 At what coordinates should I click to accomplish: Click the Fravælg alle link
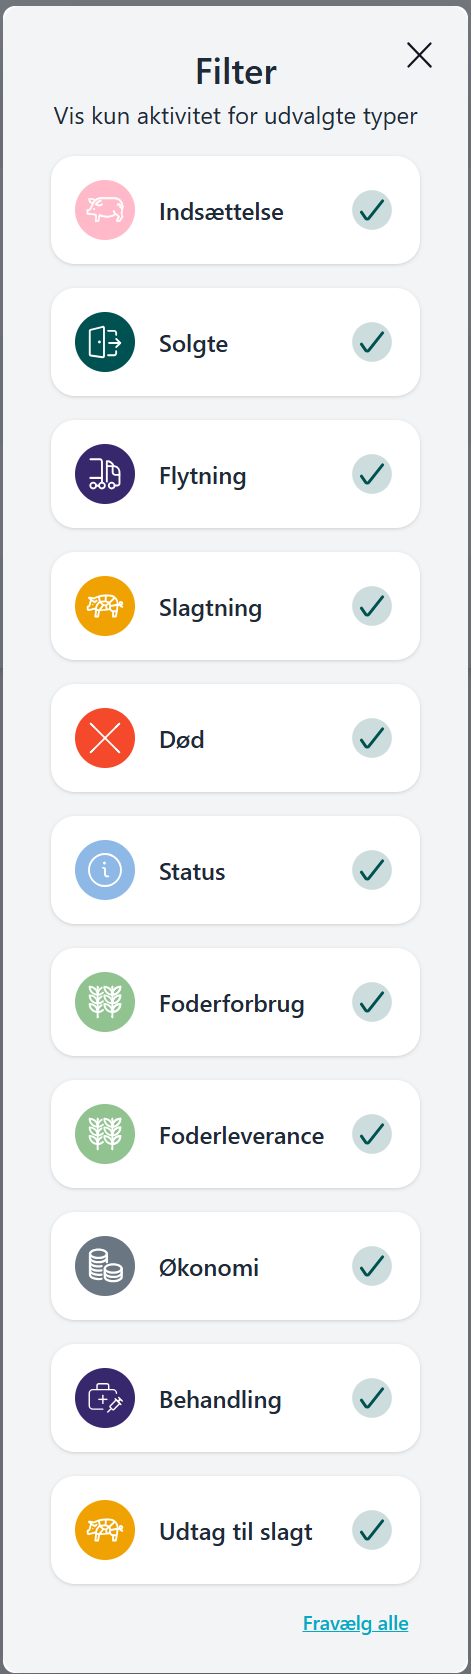click(x=356, y=1623)
